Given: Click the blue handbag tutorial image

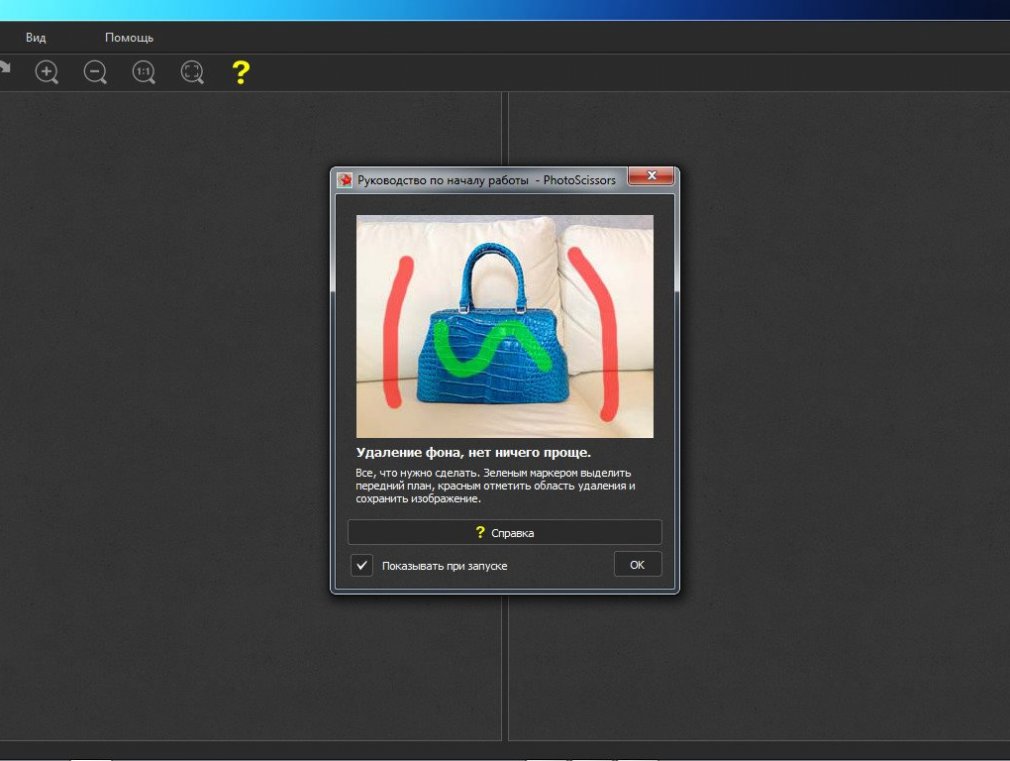Looking at the screenshot, I should (504, 326).
